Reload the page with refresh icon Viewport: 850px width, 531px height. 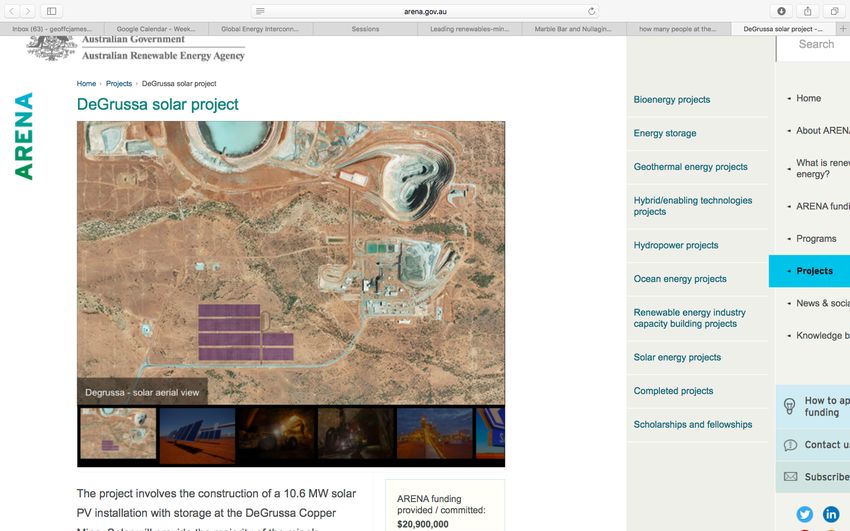click(591, 11)
